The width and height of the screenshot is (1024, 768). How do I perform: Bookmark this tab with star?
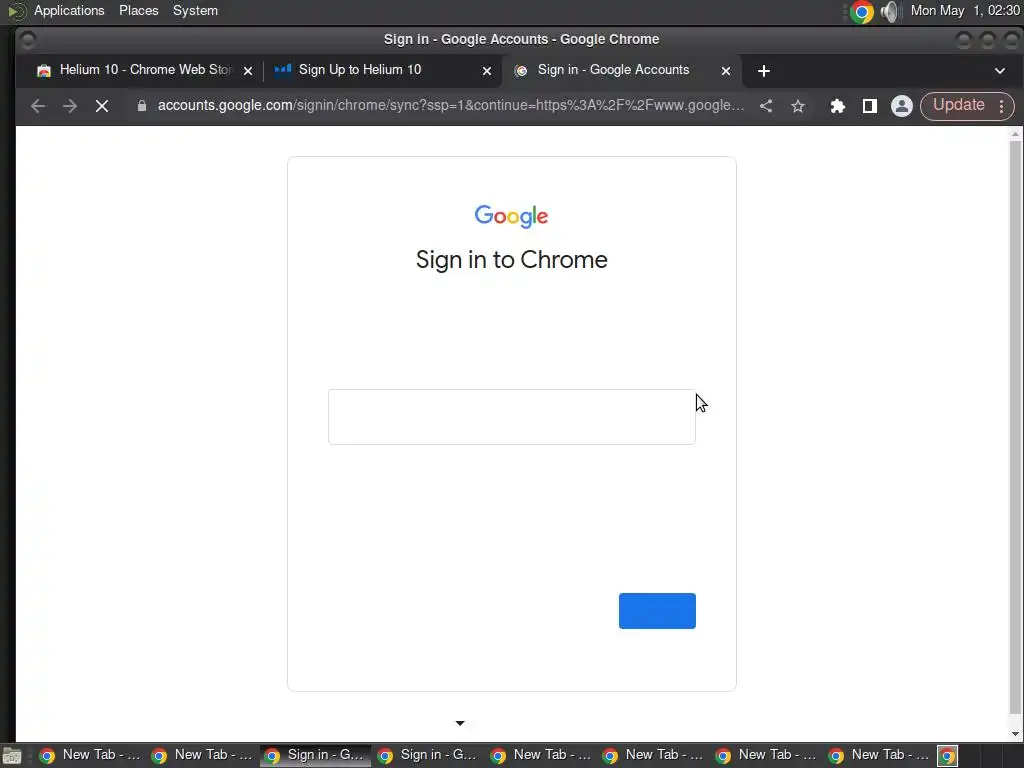click(798, 106)
